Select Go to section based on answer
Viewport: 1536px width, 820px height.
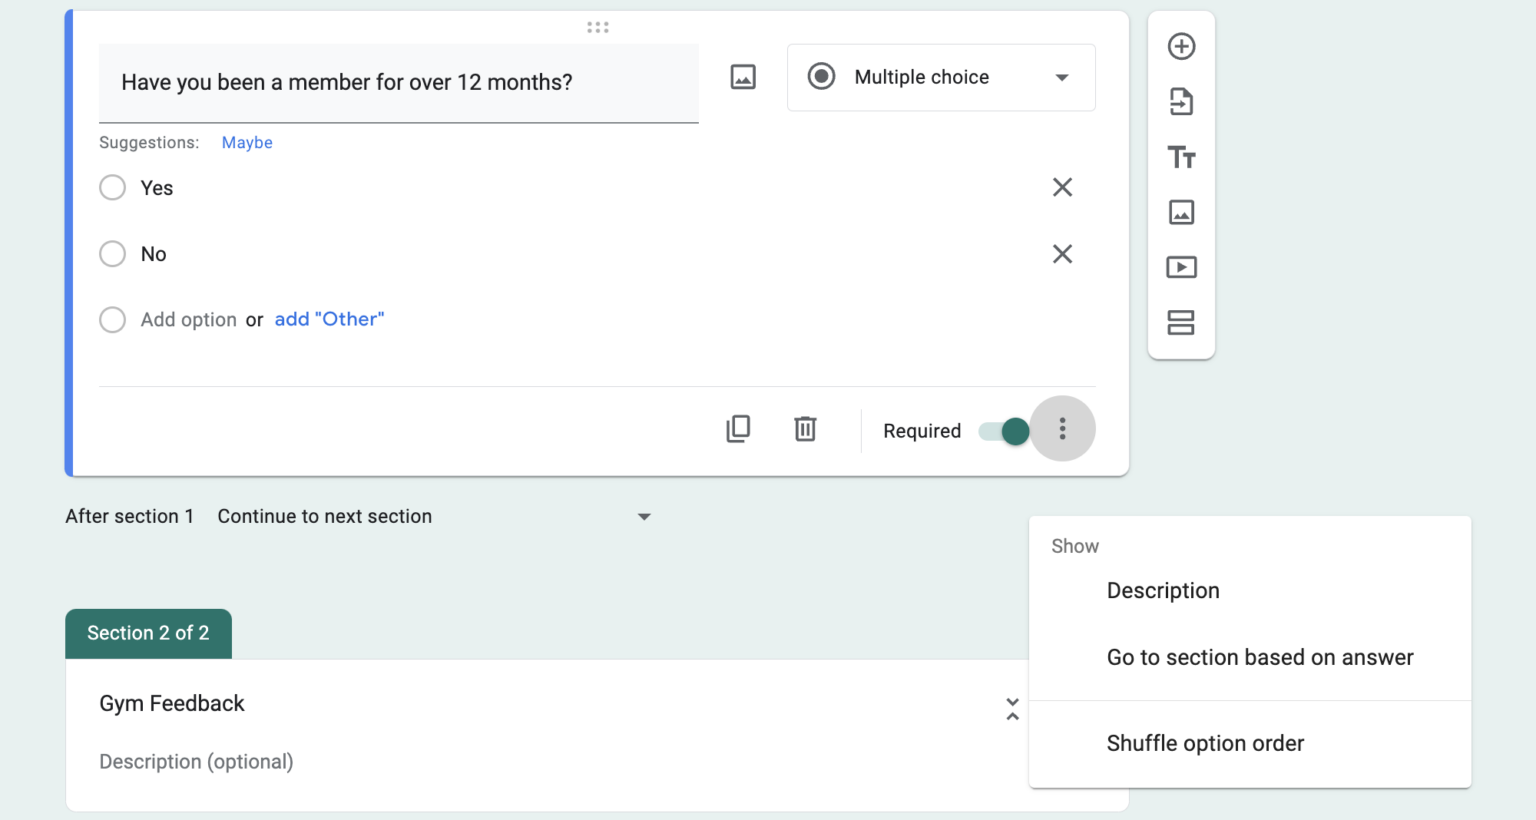pos(1259,657)
